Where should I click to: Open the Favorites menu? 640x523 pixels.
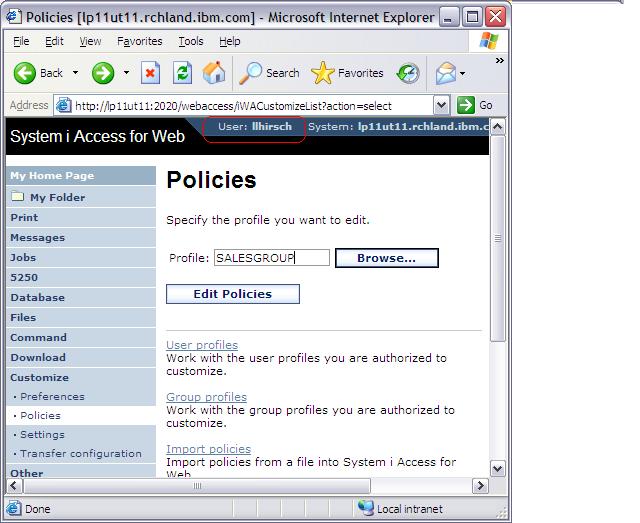pyautogui.click(x=140, y=41)
